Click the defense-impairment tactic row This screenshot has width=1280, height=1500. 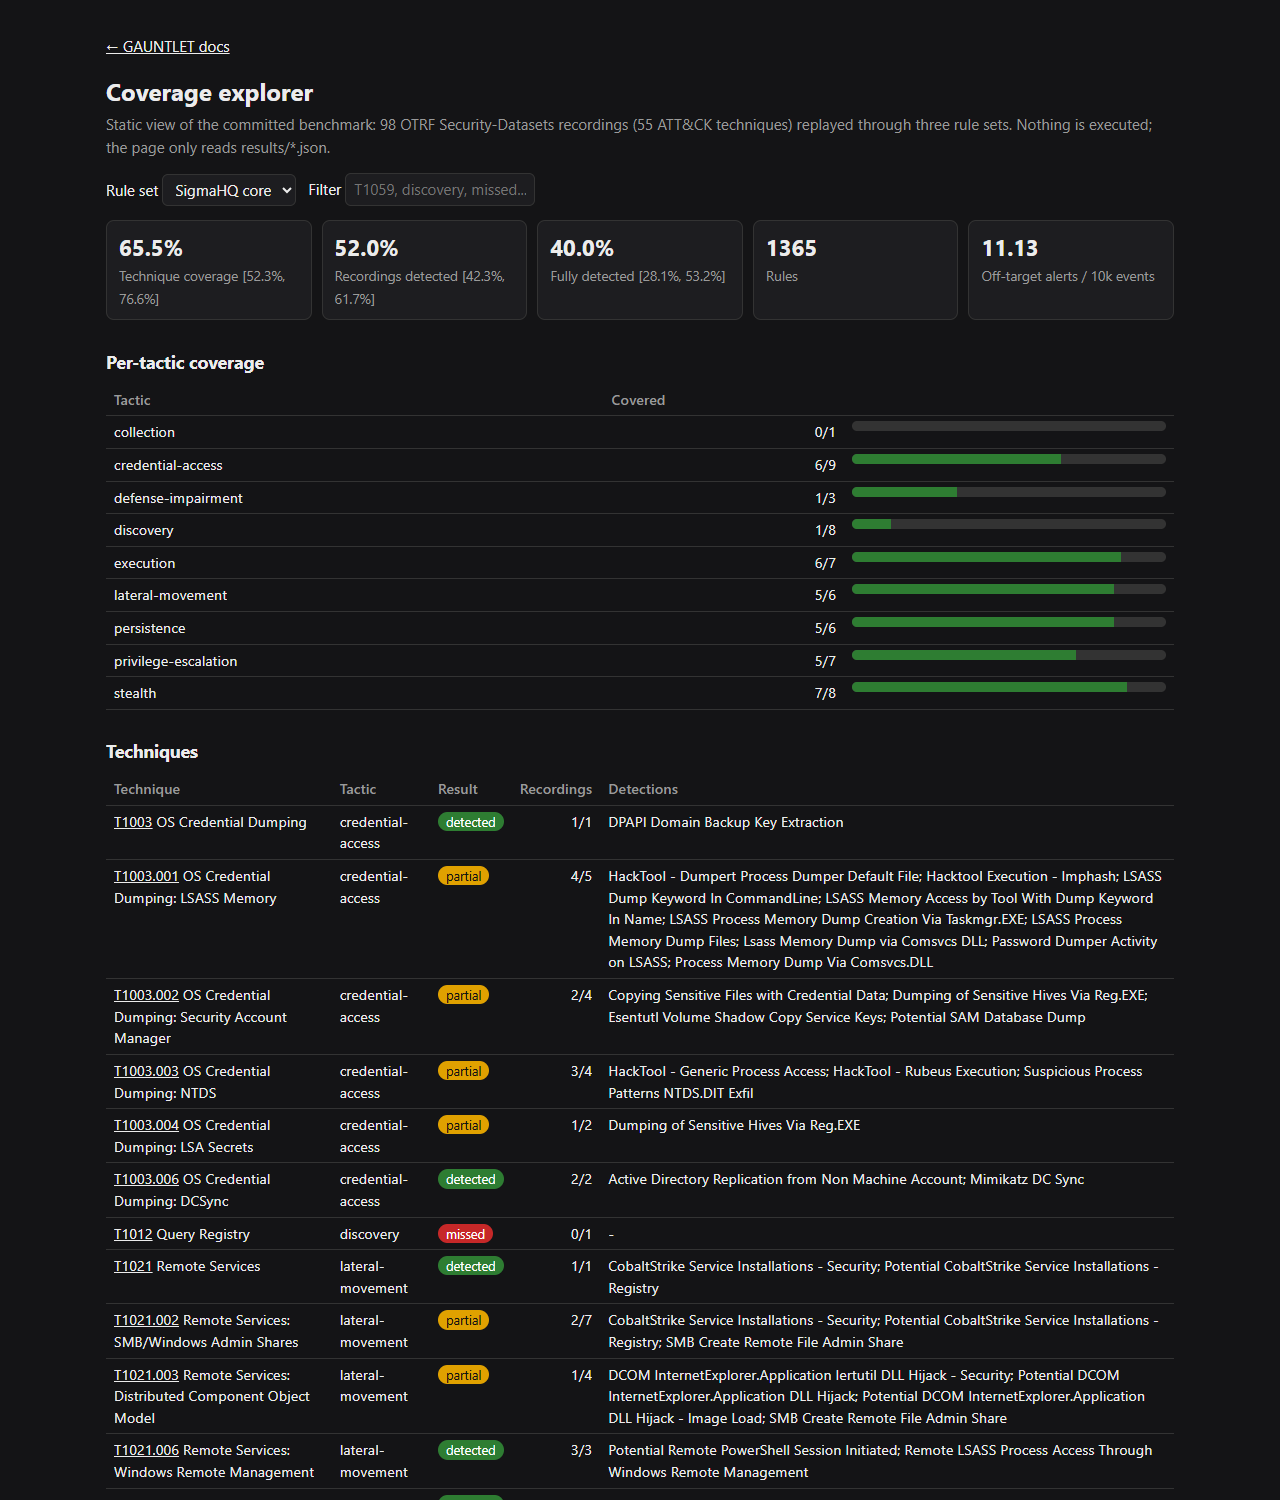pyautogui.click(x=640, y=498)
